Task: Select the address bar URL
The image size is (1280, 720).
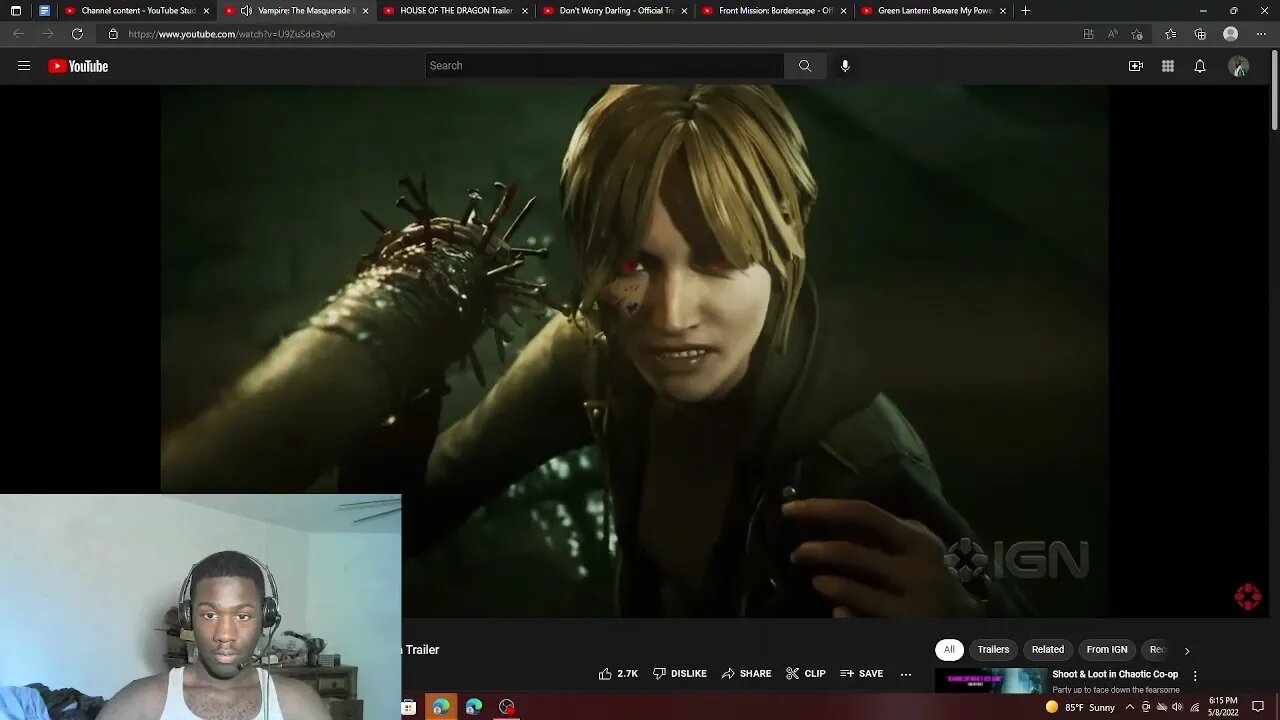Action: tap(232, 34)
